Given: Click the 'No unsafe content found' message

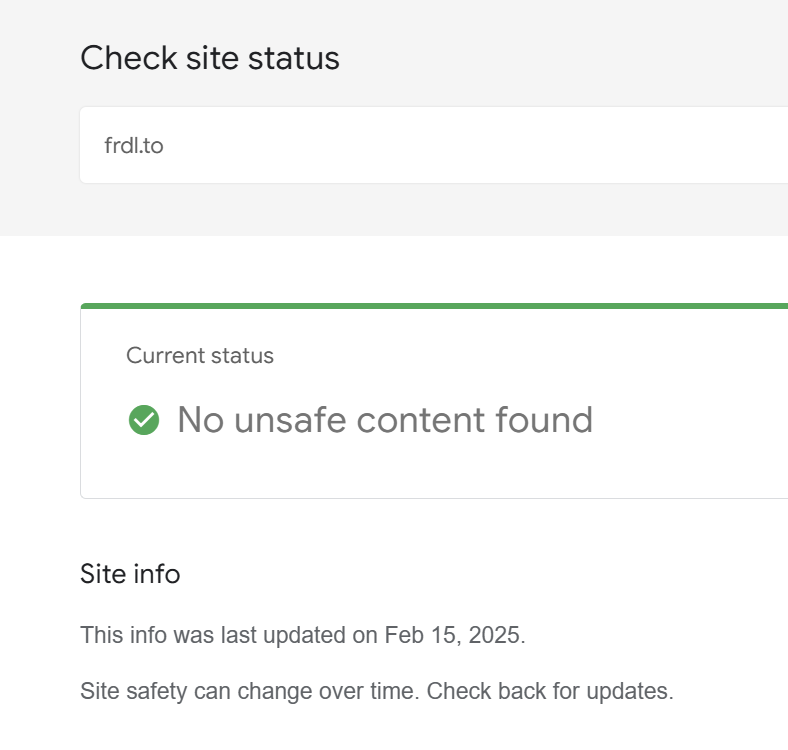Looking at the screenshot, I should (x=385, y=420).
